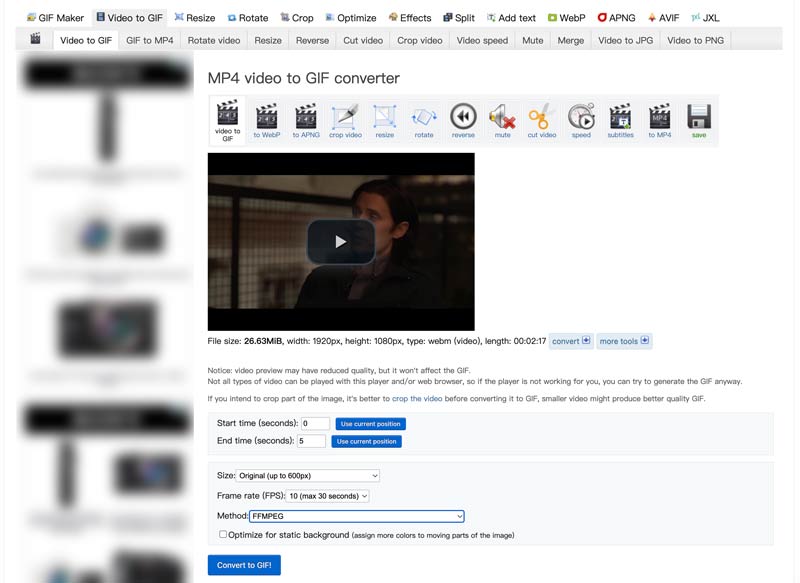800x583 pixels.
Task: Select the mute speaker toolbar icon
Action: pyautogui.click(x=503, y=120)
